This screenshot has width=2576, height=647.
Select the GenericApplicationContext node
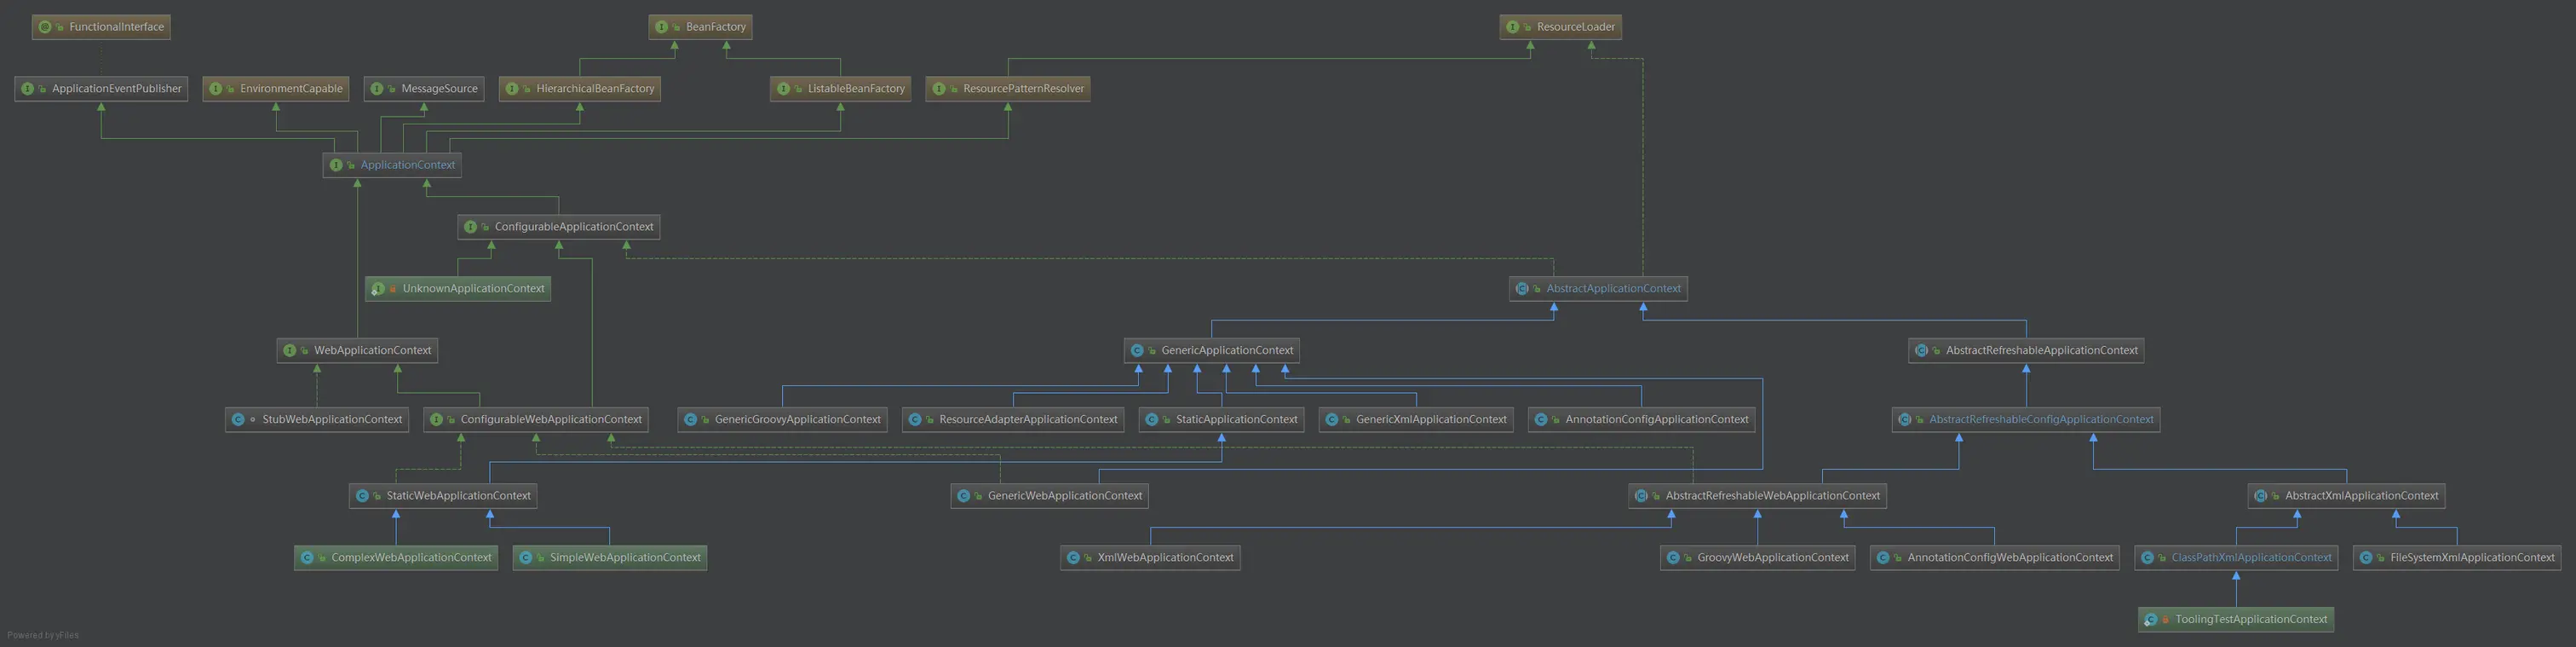1212,351
